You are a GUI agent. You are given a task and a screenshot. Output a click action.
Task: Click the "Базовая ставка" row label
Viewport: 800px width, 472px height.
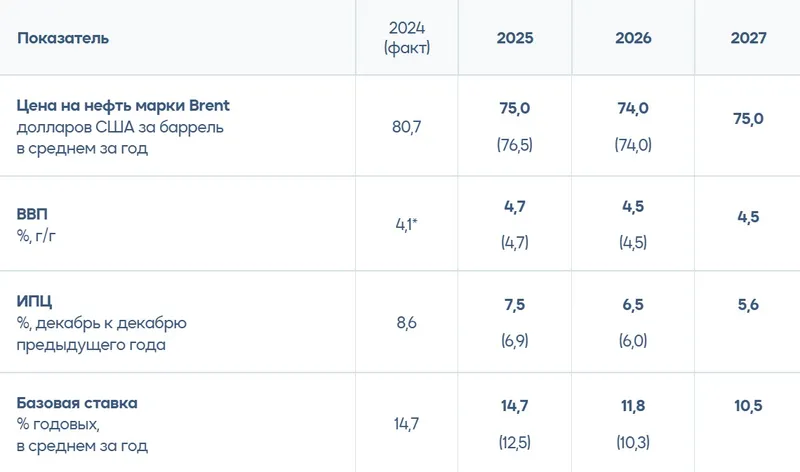77,403
